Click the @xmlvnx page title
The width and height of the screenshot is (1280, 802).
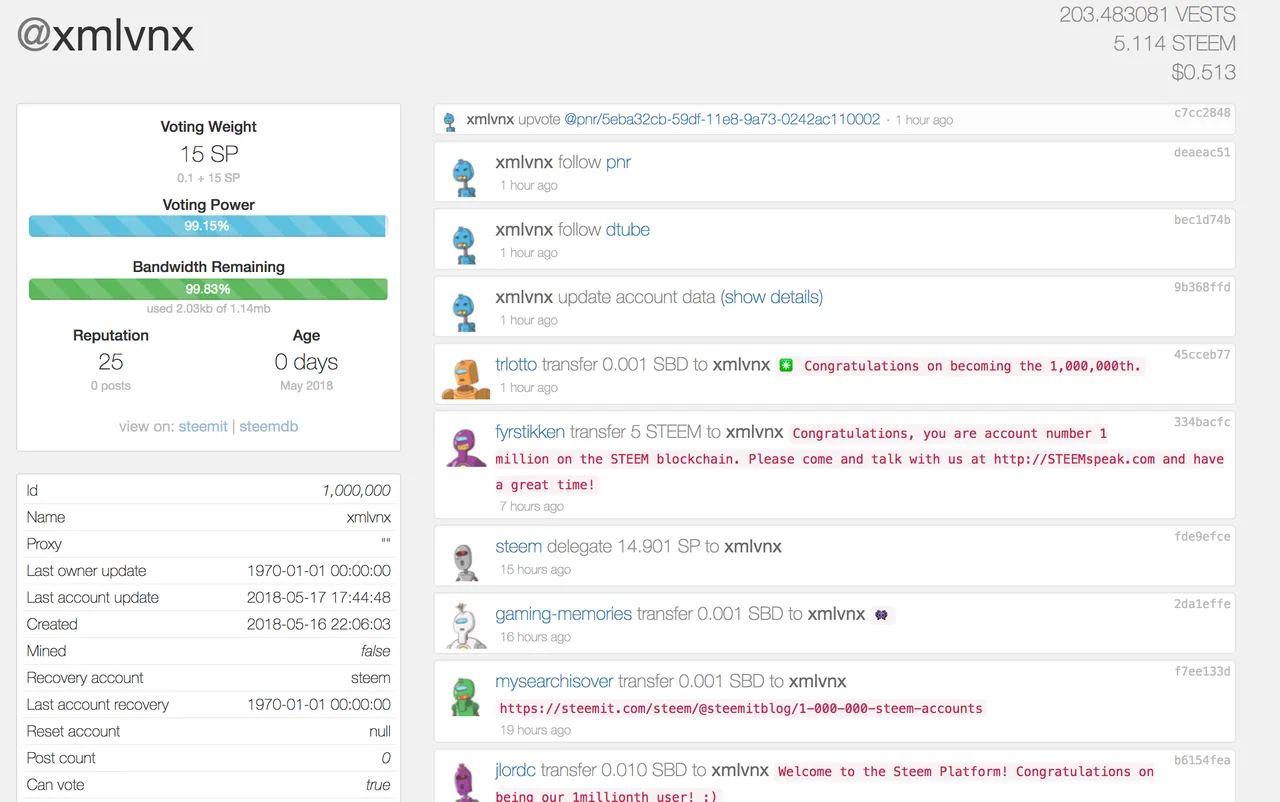click(x=105, y=36)
